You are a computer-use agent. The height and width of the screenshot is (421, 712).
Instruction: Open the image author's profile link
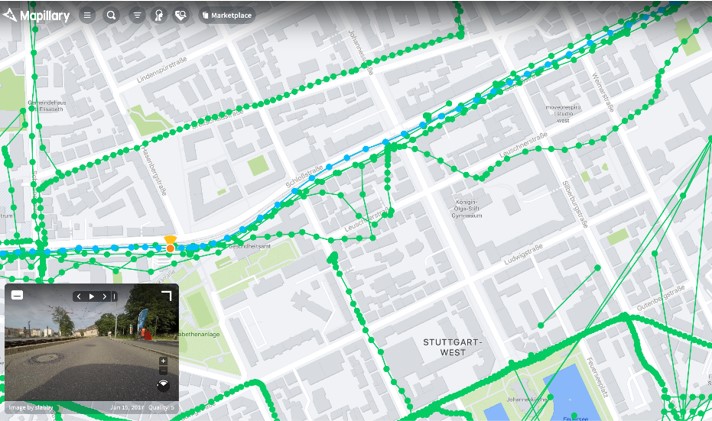click(x=45, y=407)
